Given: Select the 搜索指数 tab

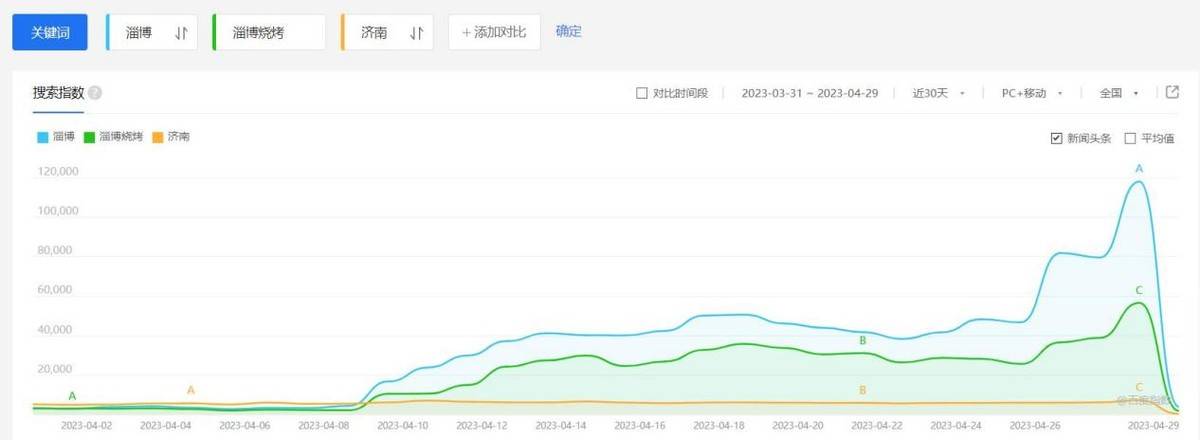Looking at the screenshot, I should click(58, 93).
